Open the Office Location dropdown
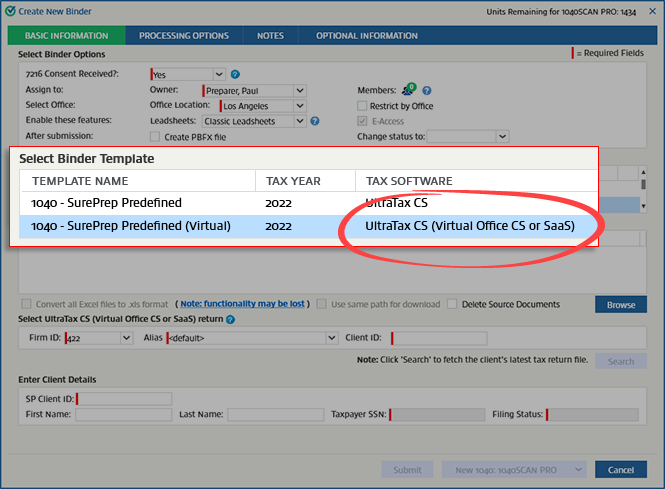This screenshot has height=489, width=665. click(x=300, y=106)
